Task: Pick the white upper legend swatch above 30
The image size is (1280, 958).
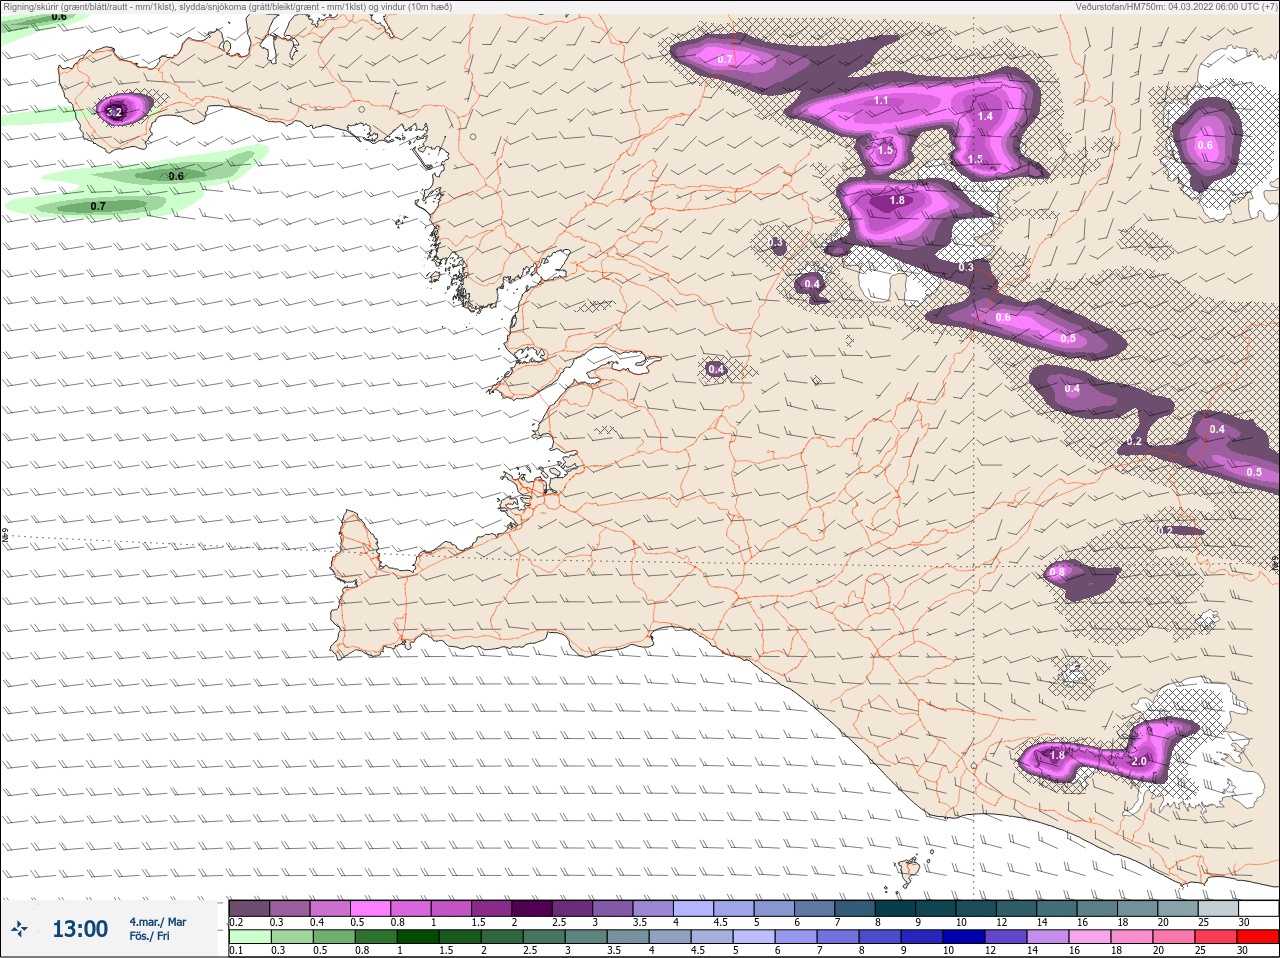Action: click(x=1258, y=908)
